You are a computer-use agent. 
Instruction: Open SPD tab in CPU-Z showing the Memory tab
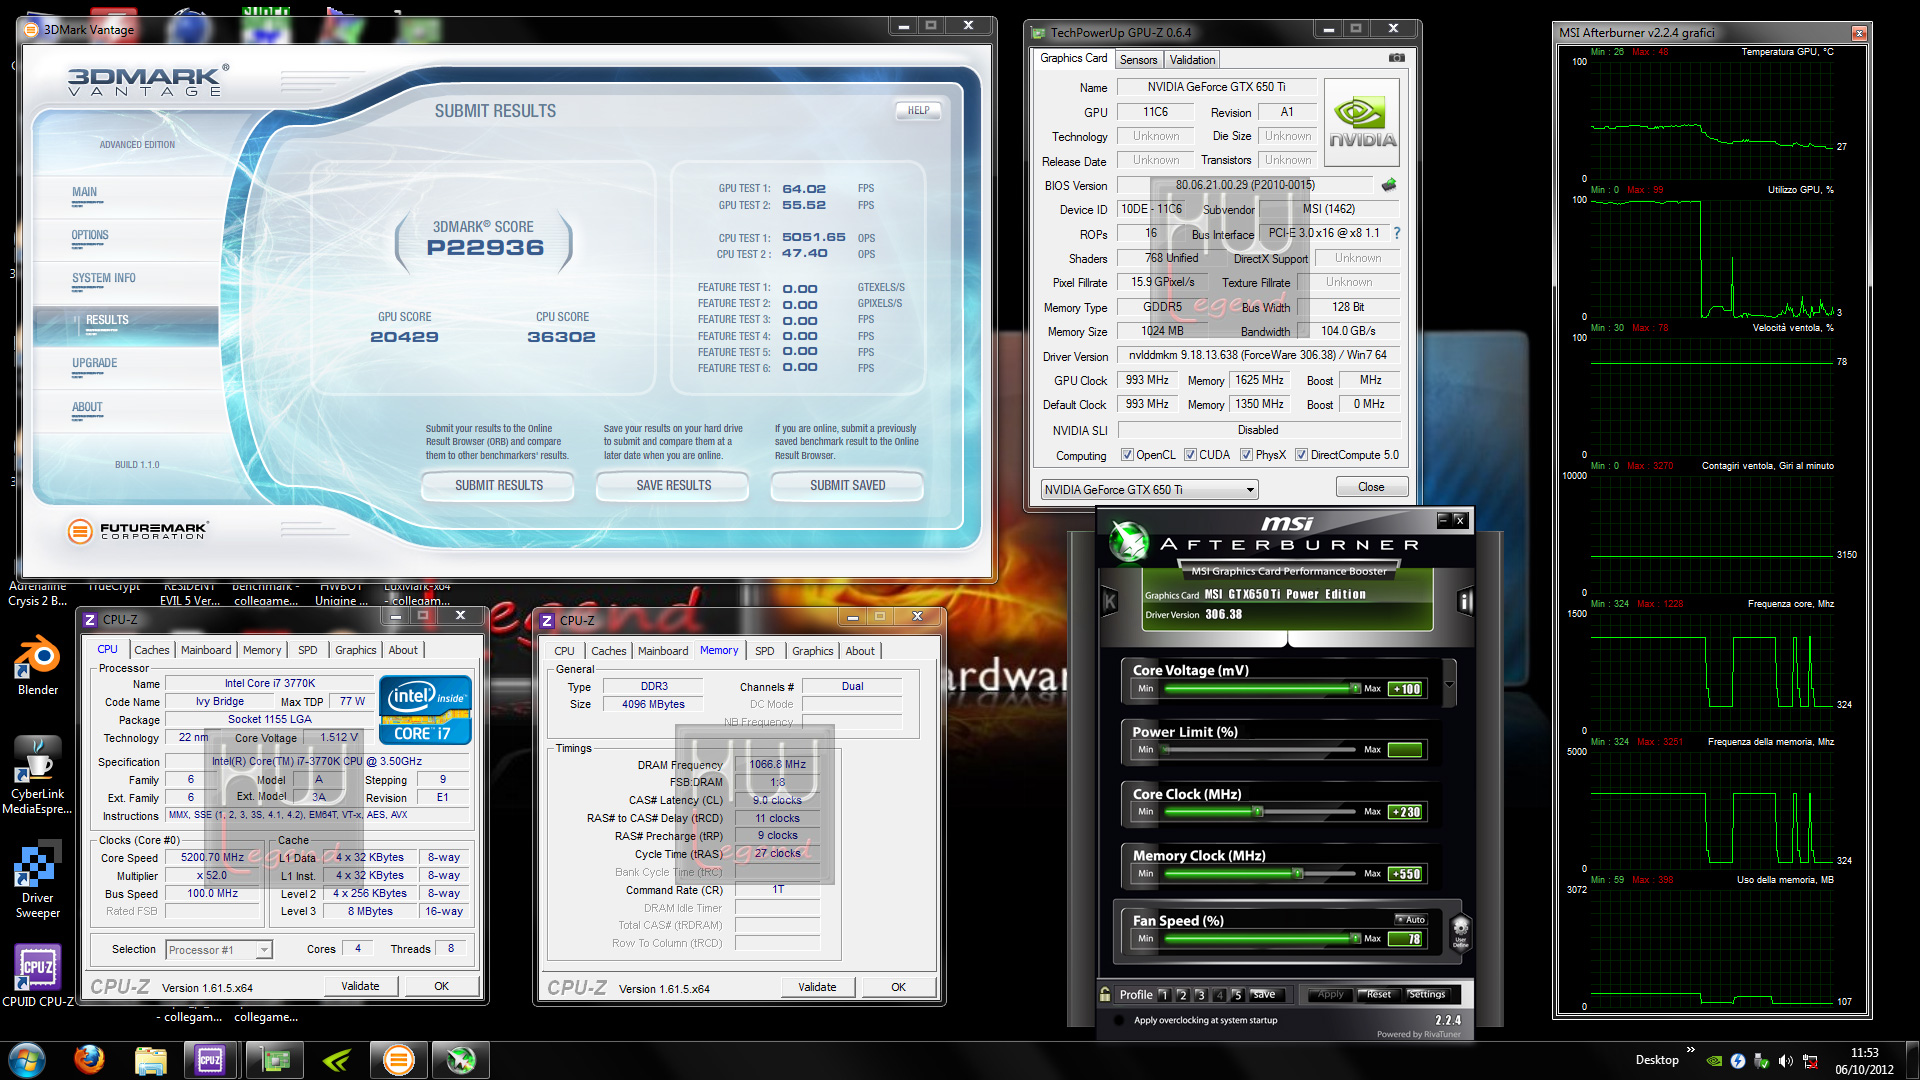click(x=764, y=651)
